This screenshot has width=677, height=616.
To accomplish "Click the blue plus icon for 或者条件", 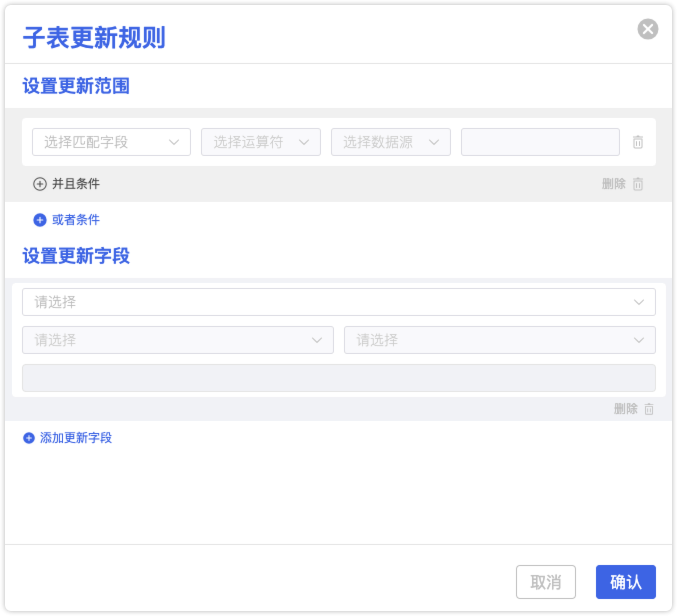I will click(40, 220).
